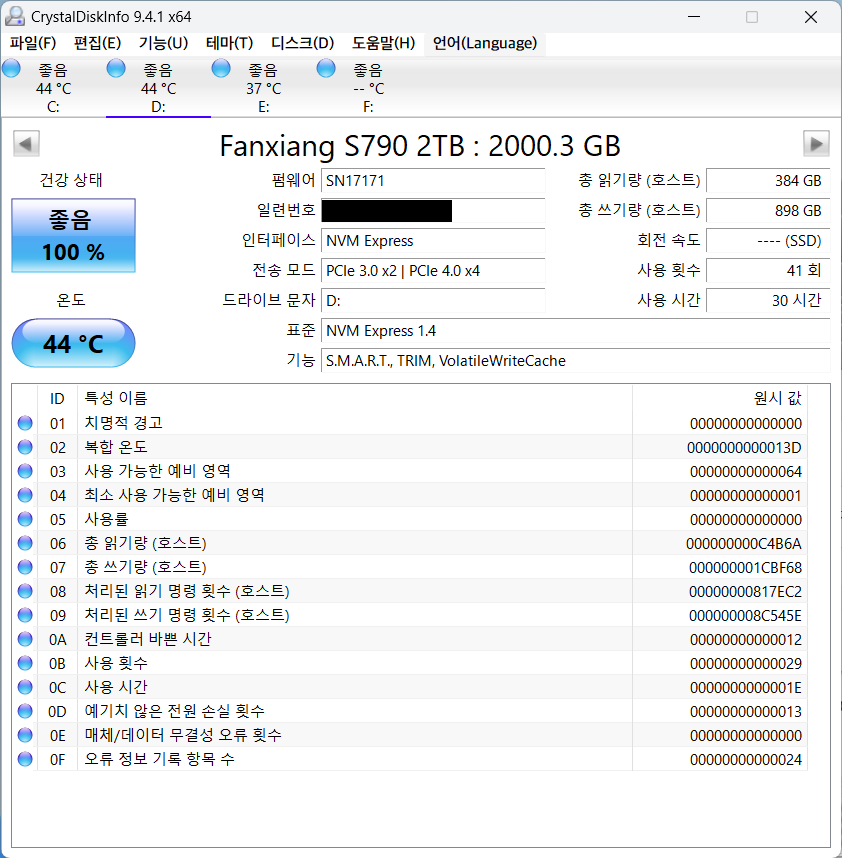
Task: Open the 디스크(D) menu
Action: click(302, 43)
